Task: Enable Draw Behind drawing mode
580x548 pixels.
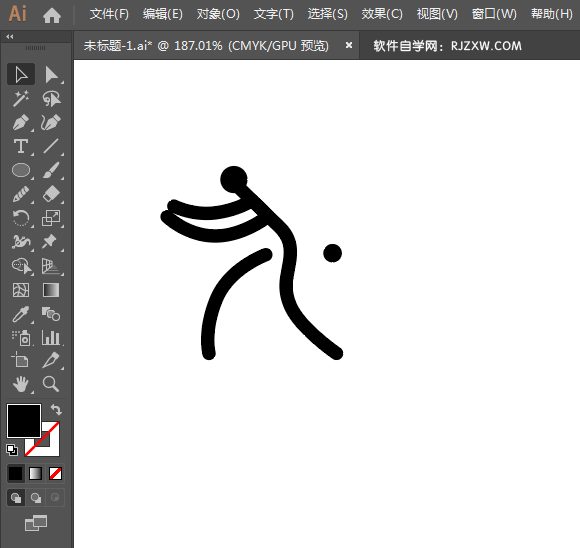Action: 36,498
